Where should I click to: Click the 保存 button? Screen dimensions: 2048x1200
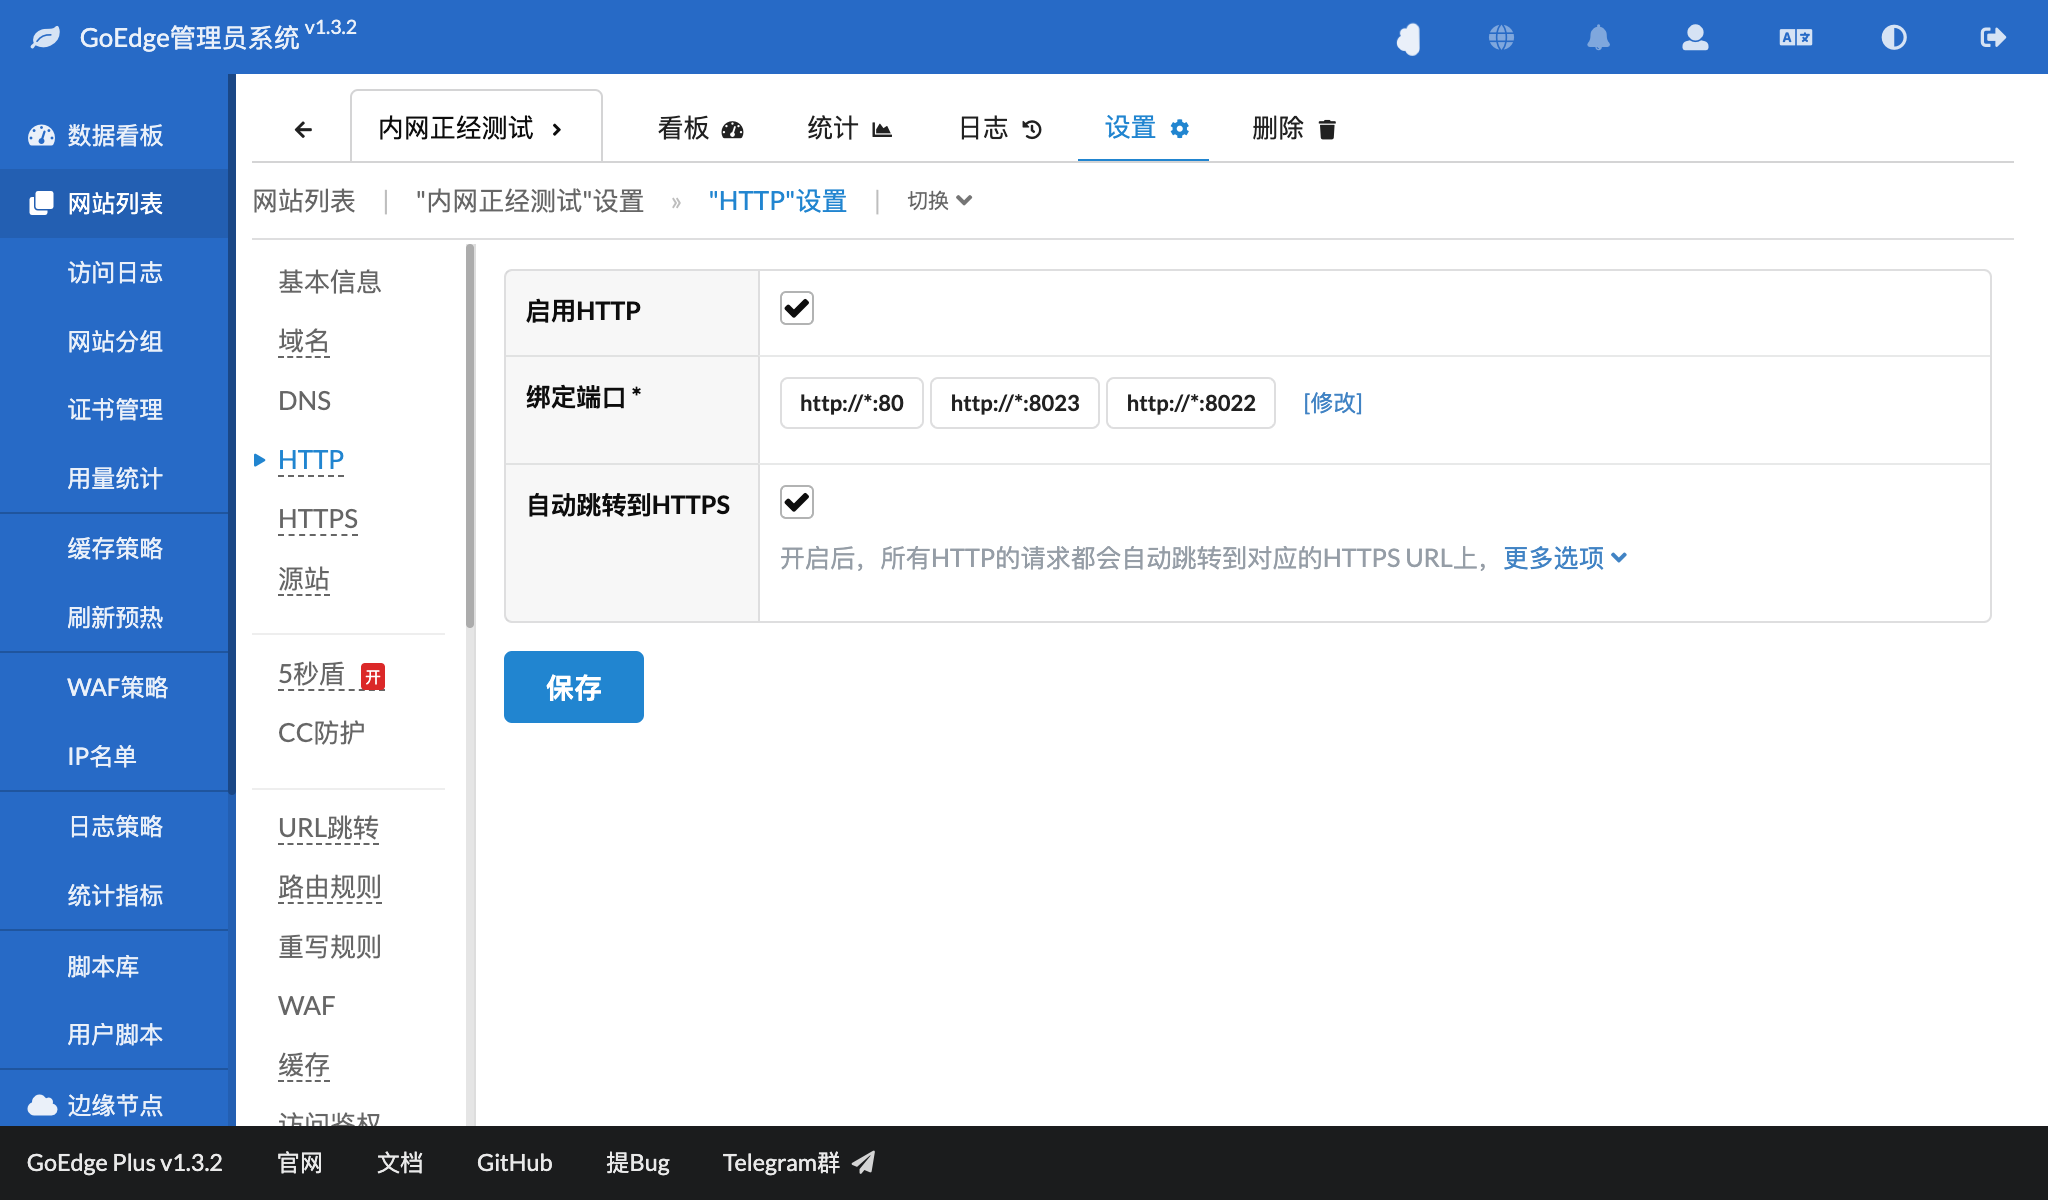point(574,687)
